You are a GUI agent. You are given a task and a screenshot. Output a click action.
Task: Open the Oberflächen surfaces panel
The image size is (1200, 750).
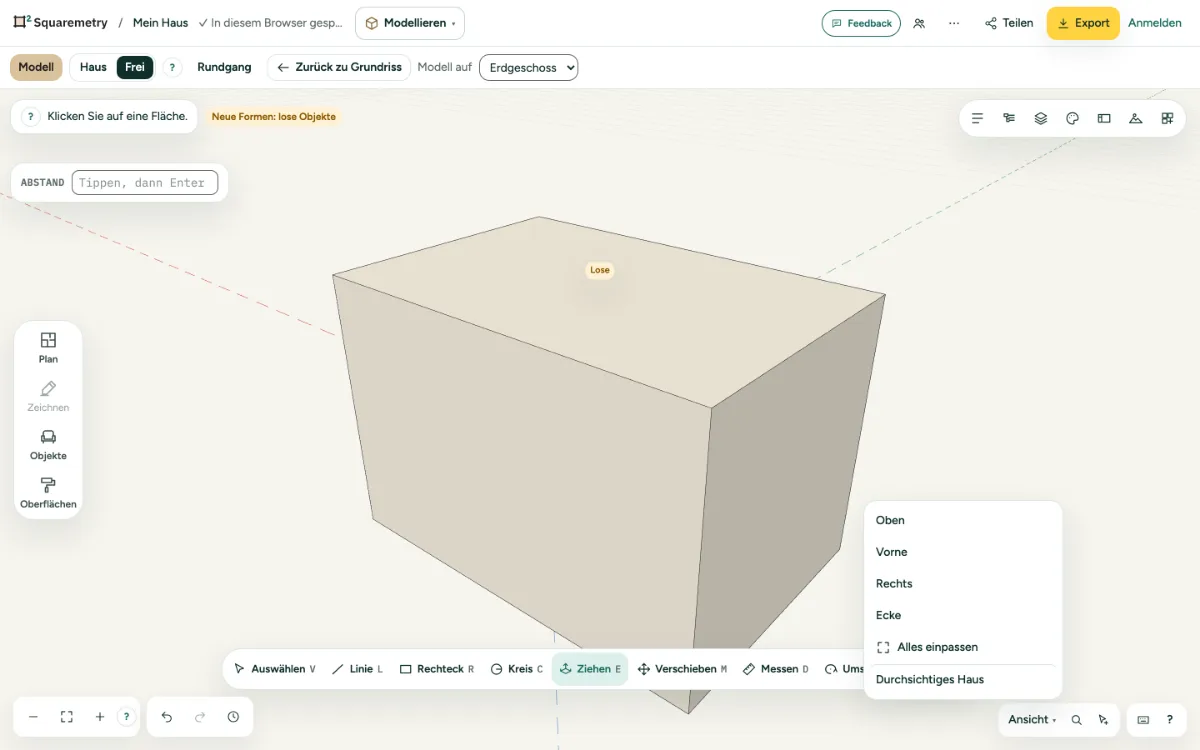pos(48,493)
